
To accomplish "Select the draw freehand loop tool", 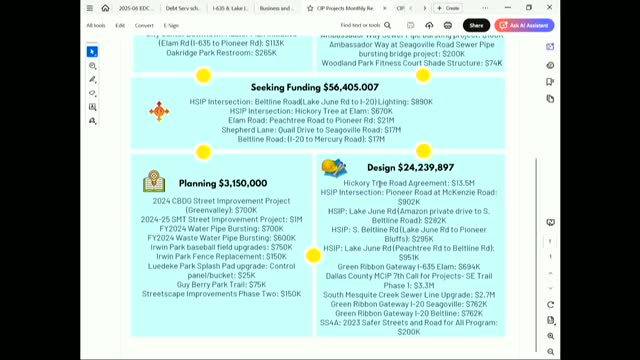I will click(93, 93).
